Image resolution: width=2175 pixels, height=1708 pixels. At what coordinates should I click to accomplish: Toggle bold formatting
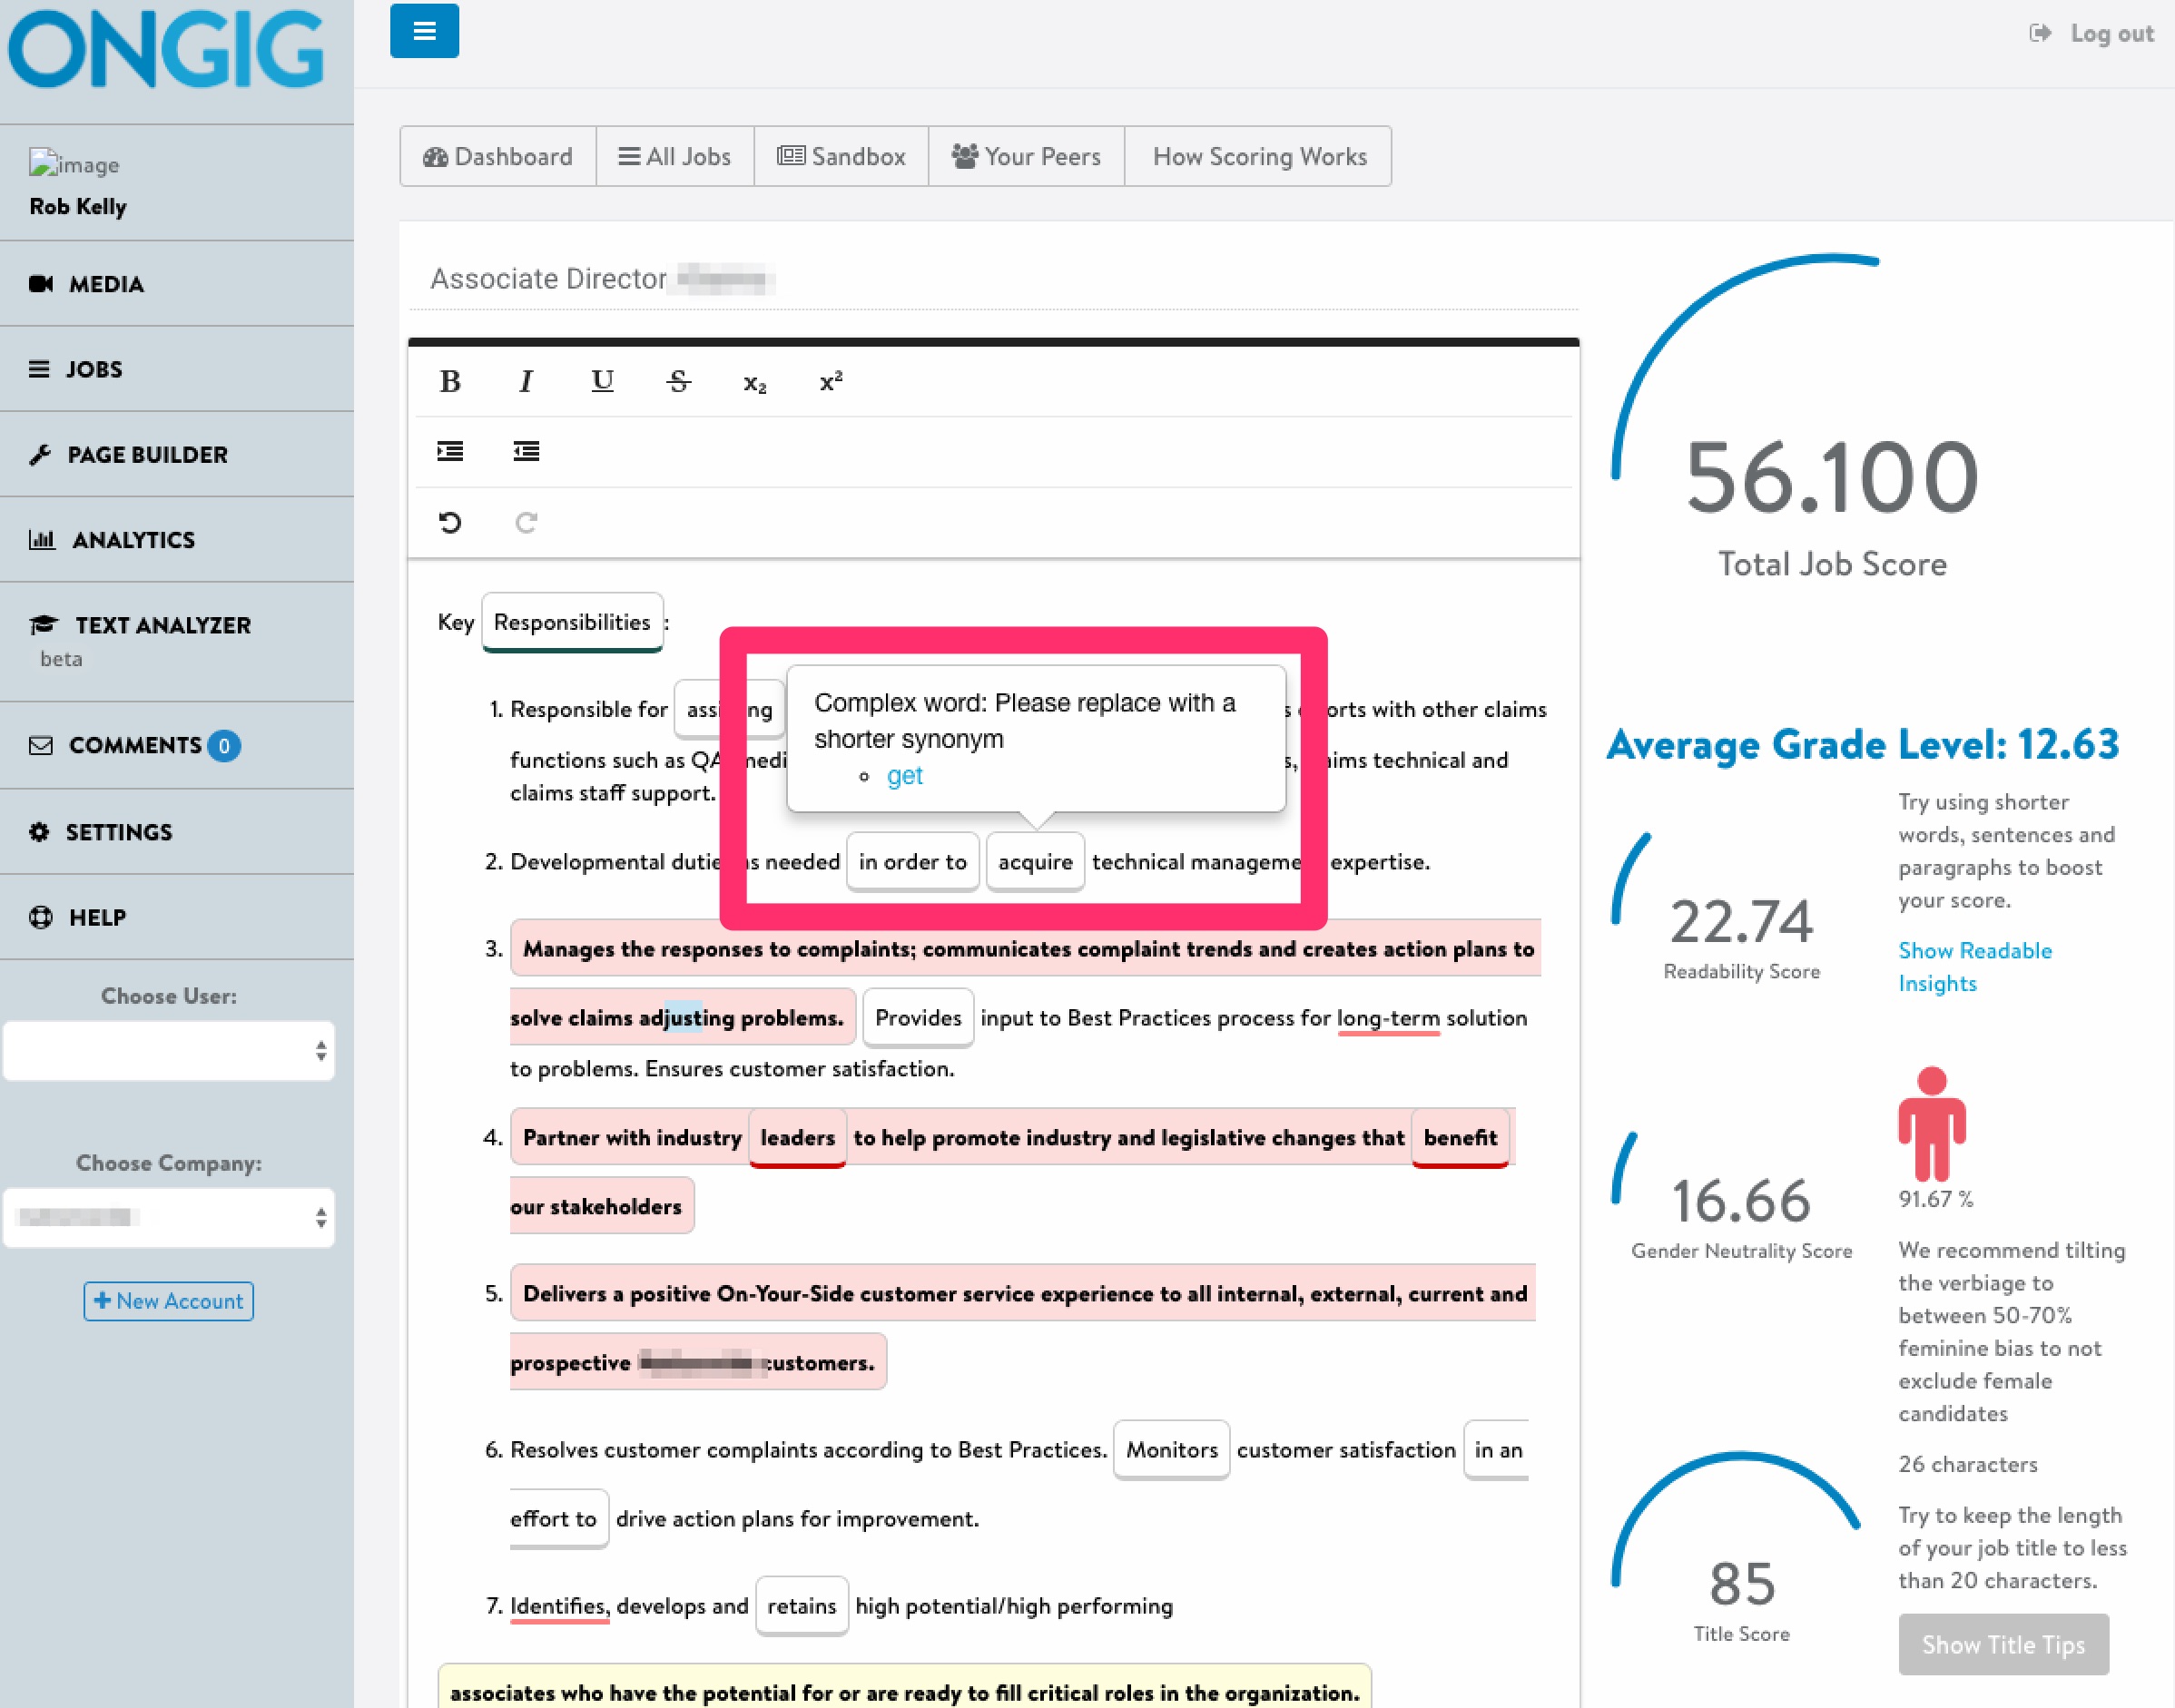pyautogui.click(x=450, y=381)
